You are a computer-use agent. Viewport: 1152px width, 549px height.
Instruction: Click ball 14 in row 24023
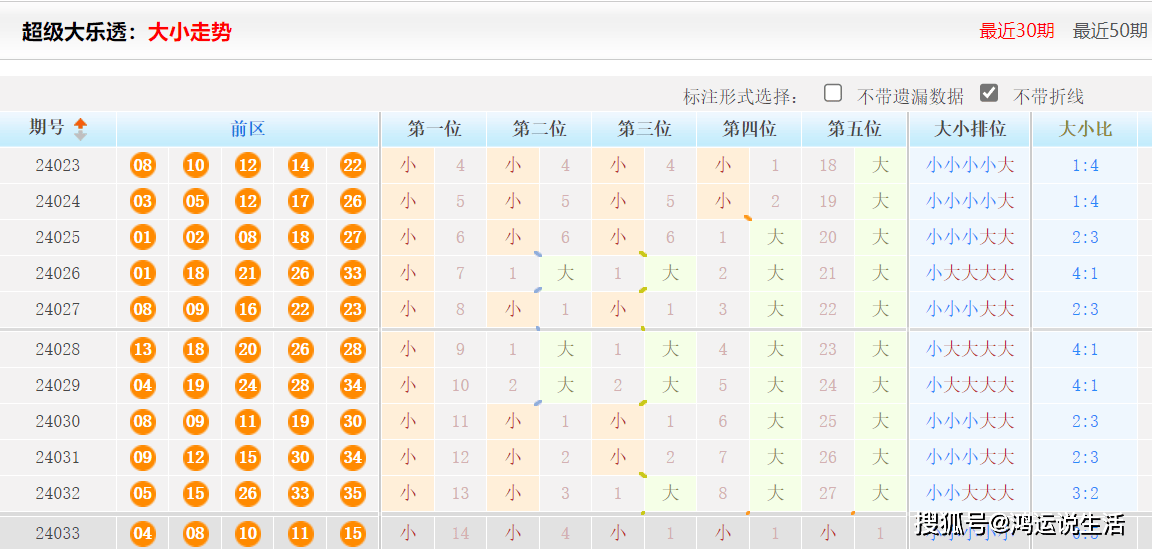coord(300,165)
